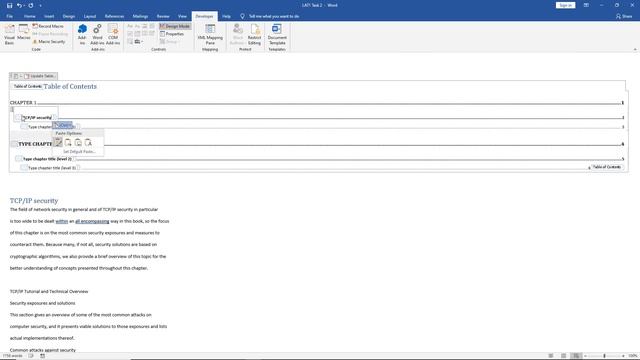Click the zoom slider handle
This screenshot has height=360, width=640.
(x=604, y=356)
